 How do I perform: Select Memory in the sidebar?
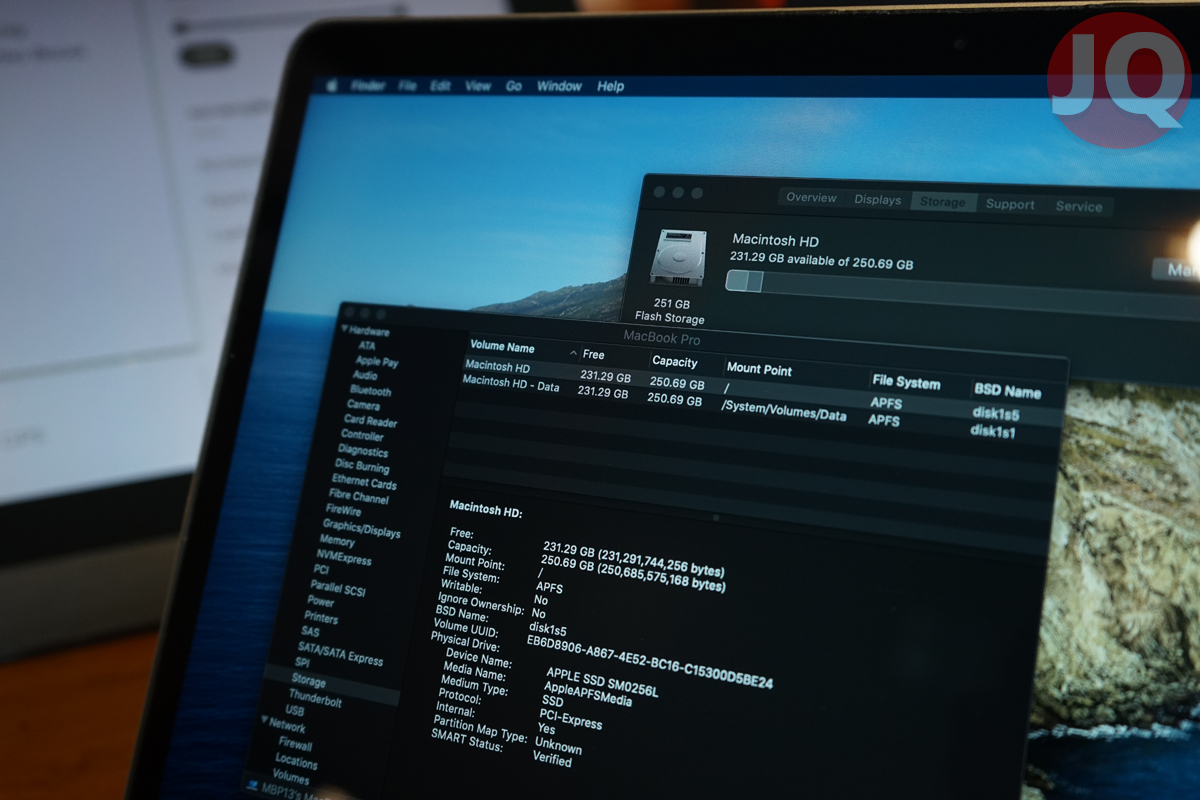337,542
